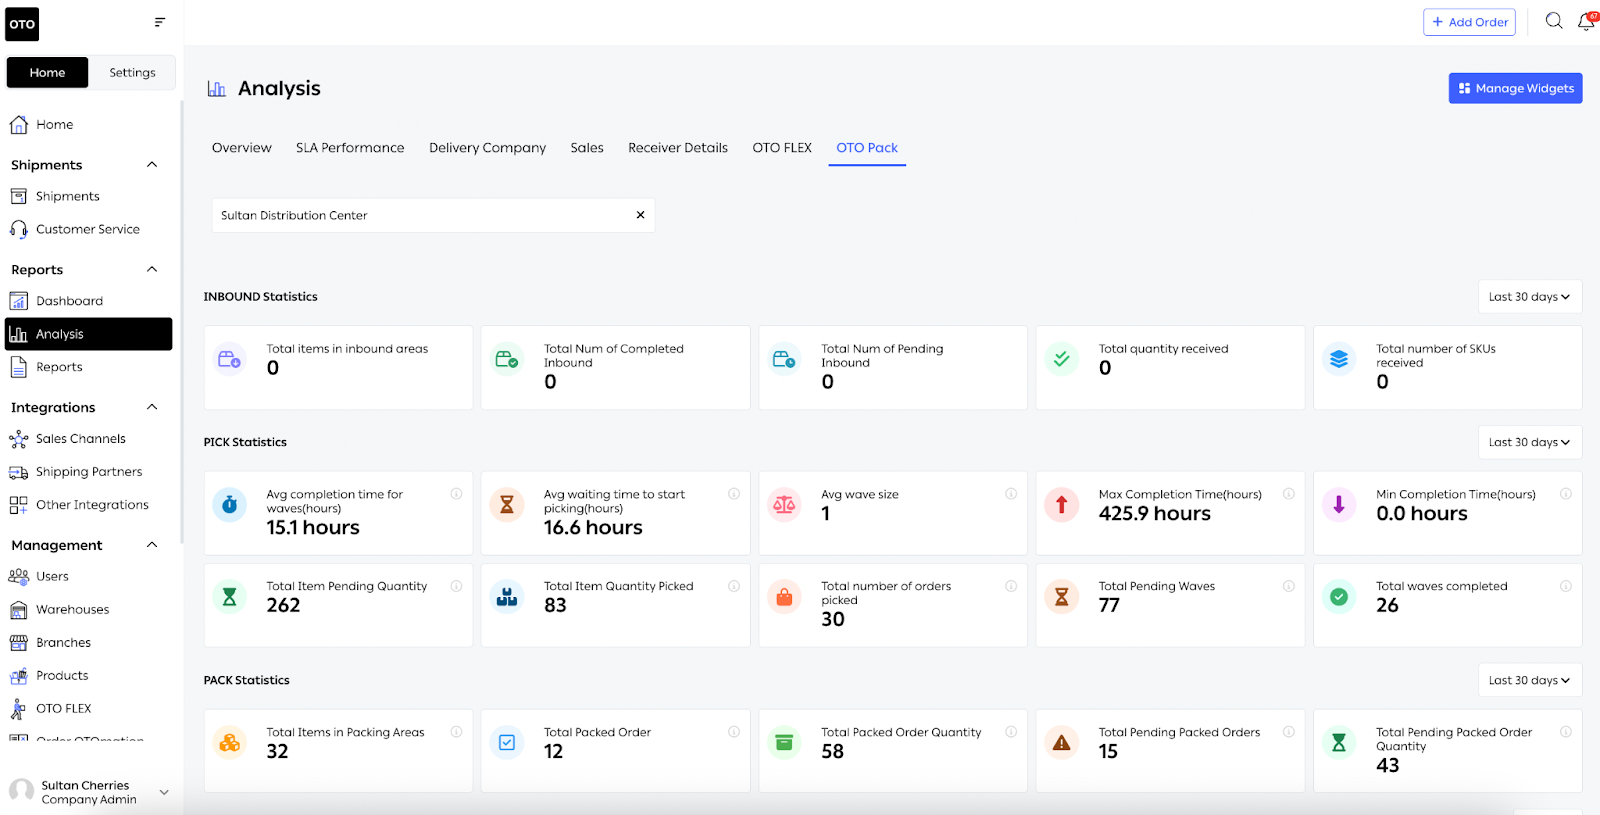The image size is (1600, 815).
Task: Click the OTO logo in the top corner
Action: click(x=22, y=24)
